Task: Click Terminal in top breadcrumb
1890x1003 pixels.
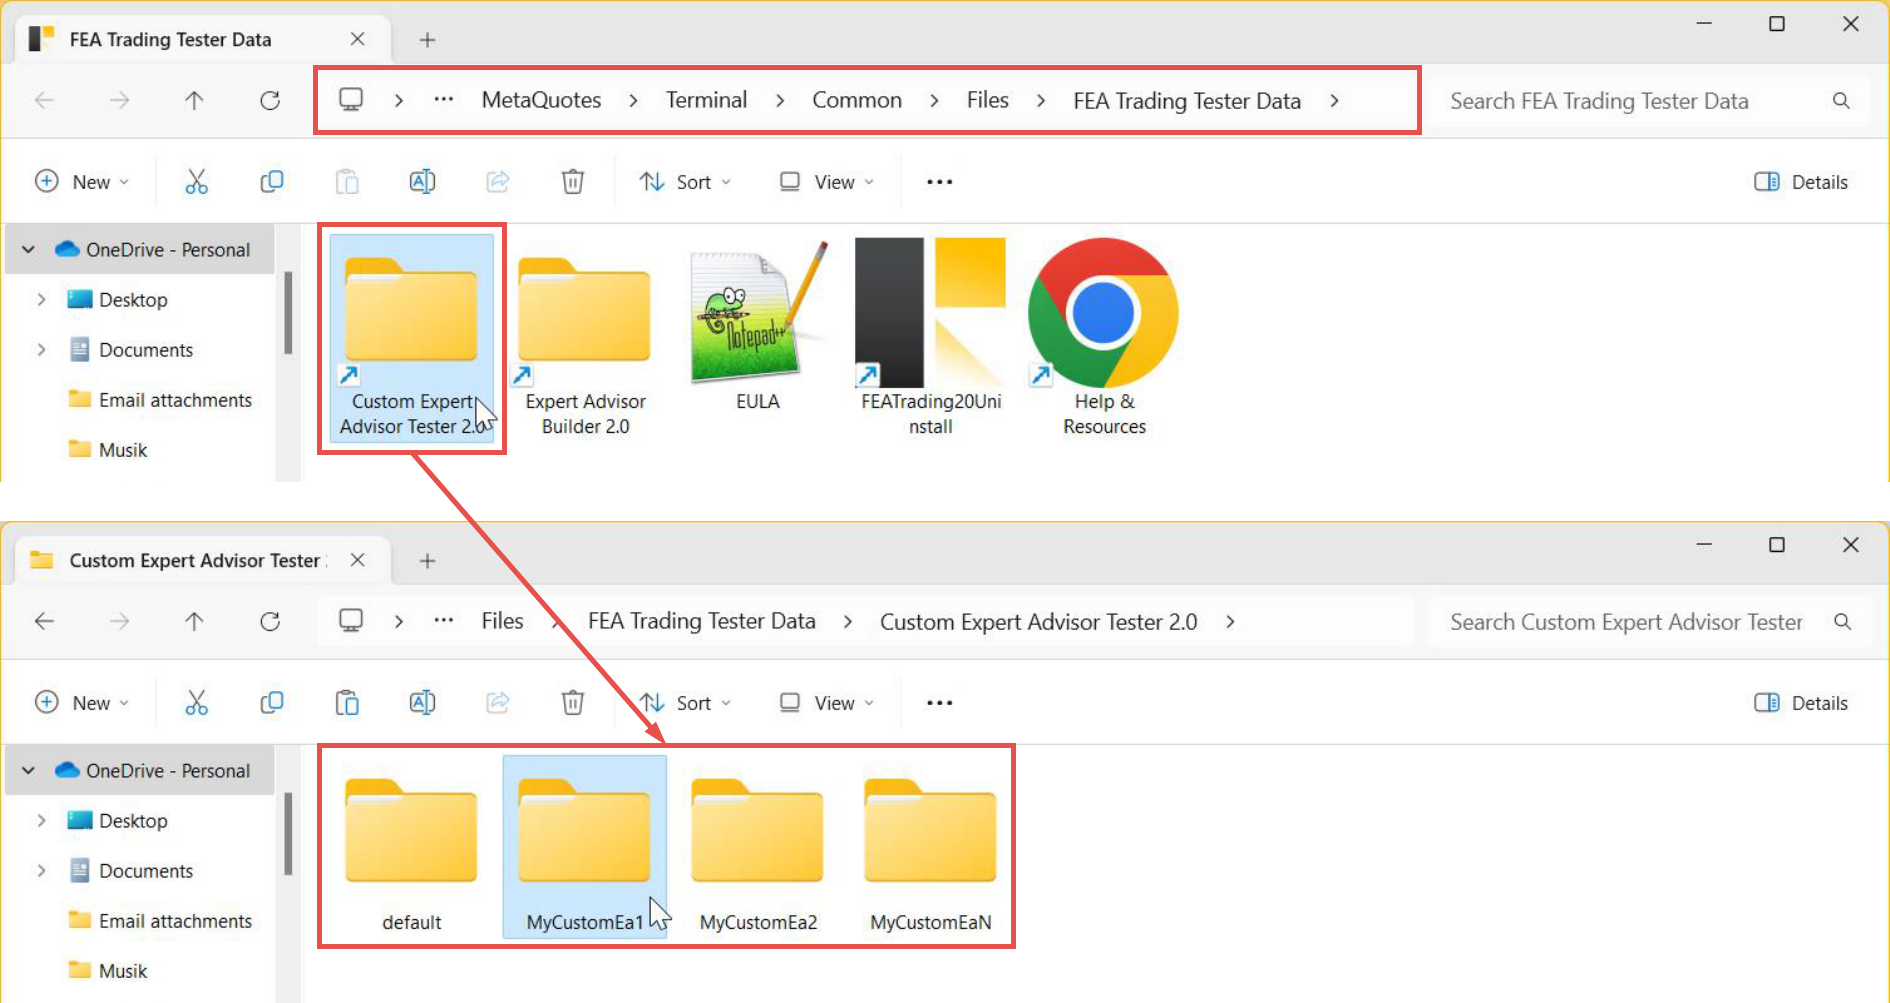Action: [706, 100]
